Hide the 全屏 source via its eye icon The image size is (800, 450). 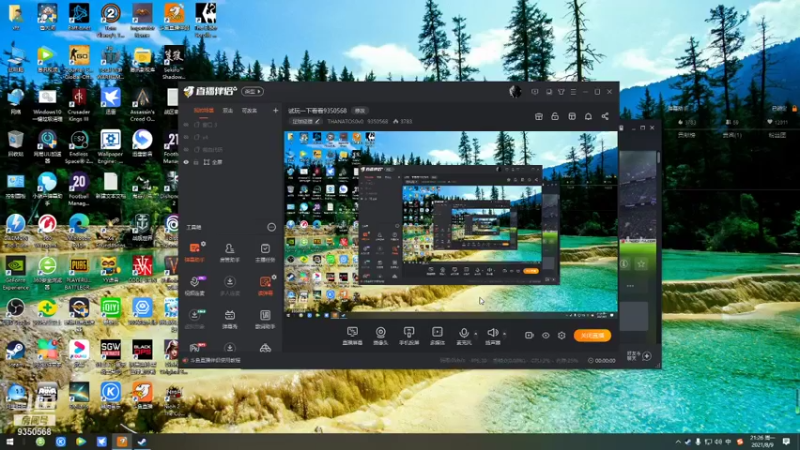tap(186, 162)
